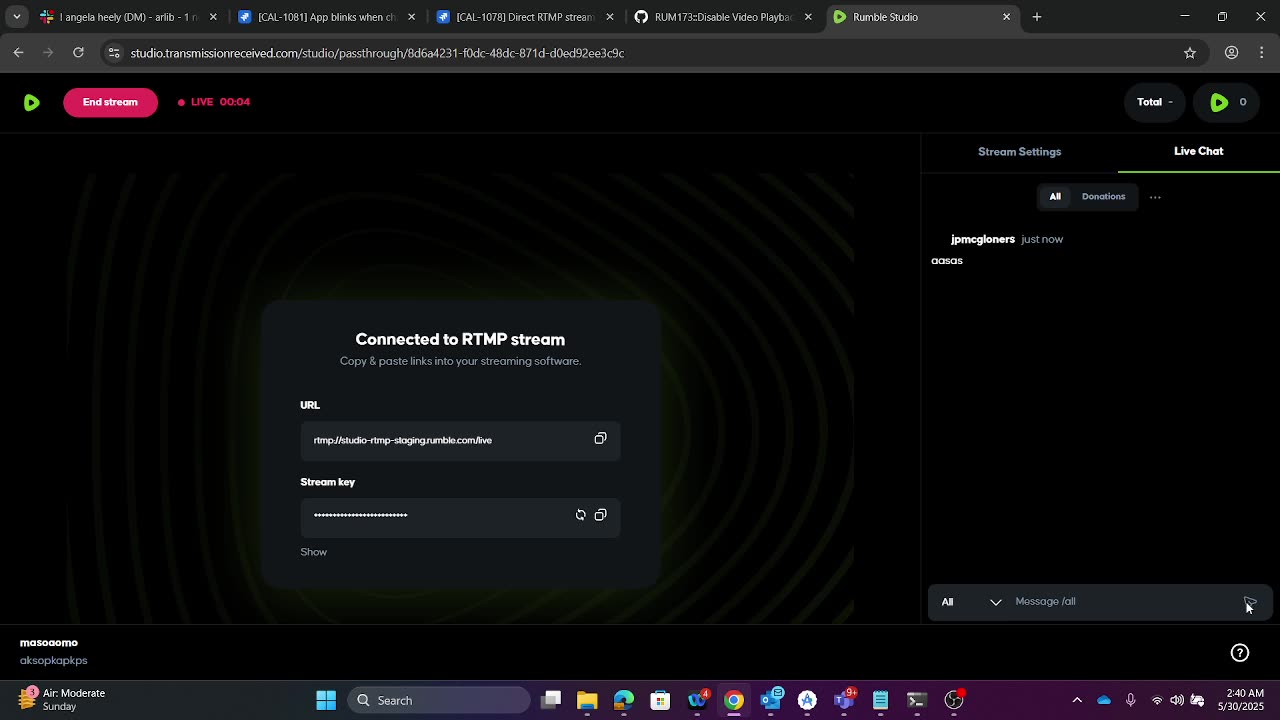Screen dimensions: 1280x720
Task: Click the stream title masoaomo
Action: pyautogui.click(x=49, y=643)
